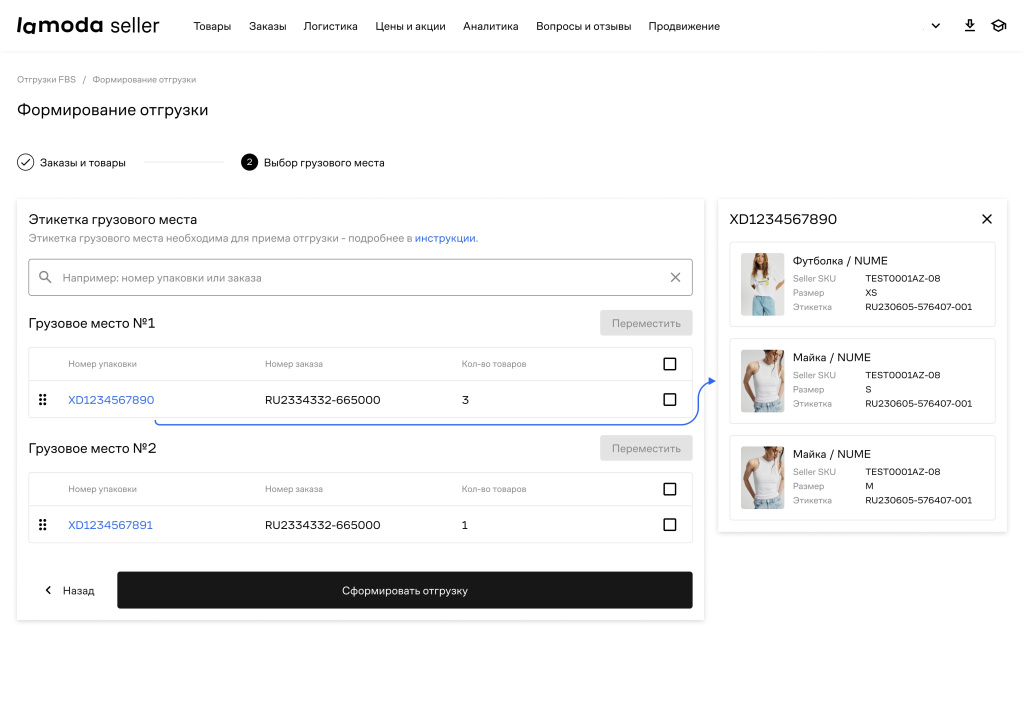Tick checkbox for package XD1234567891
The width and height of the screenshot is (1024, 728).
click(x=670, y=525)
